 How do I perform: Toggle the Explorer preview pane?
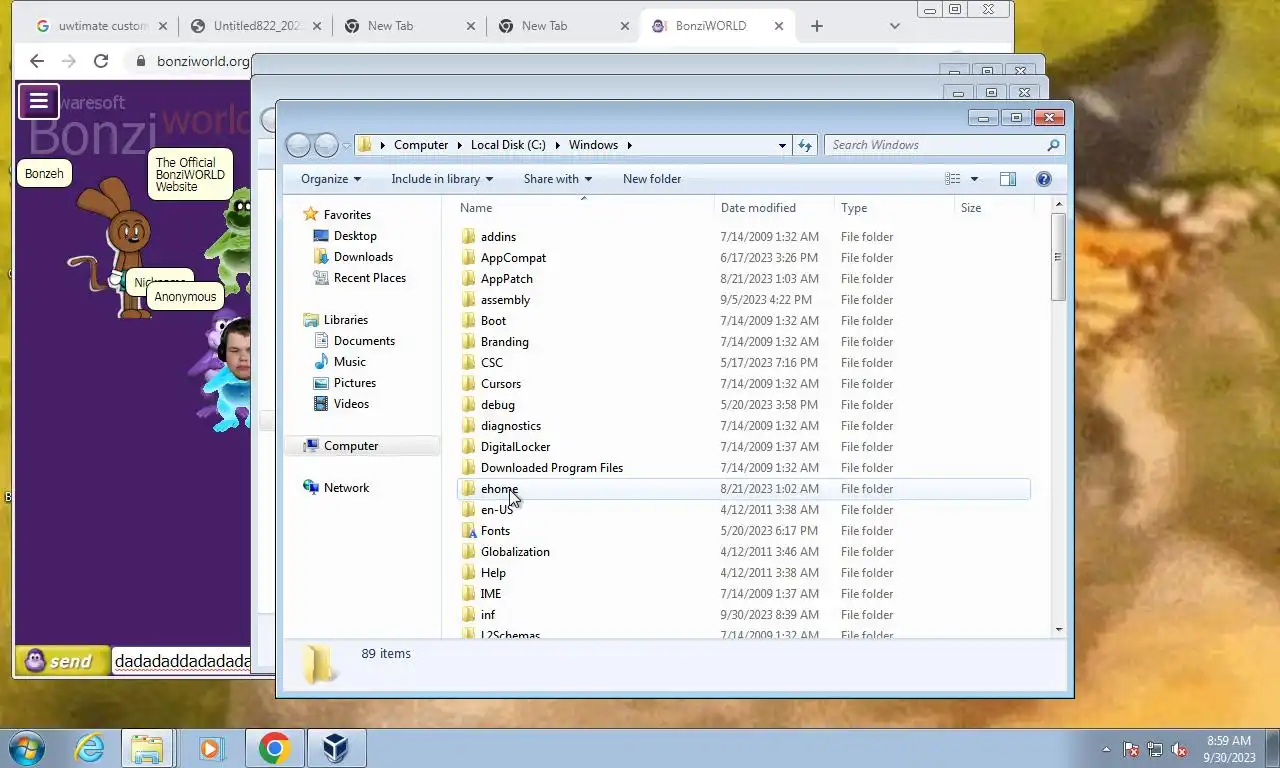click(1008, 179)
